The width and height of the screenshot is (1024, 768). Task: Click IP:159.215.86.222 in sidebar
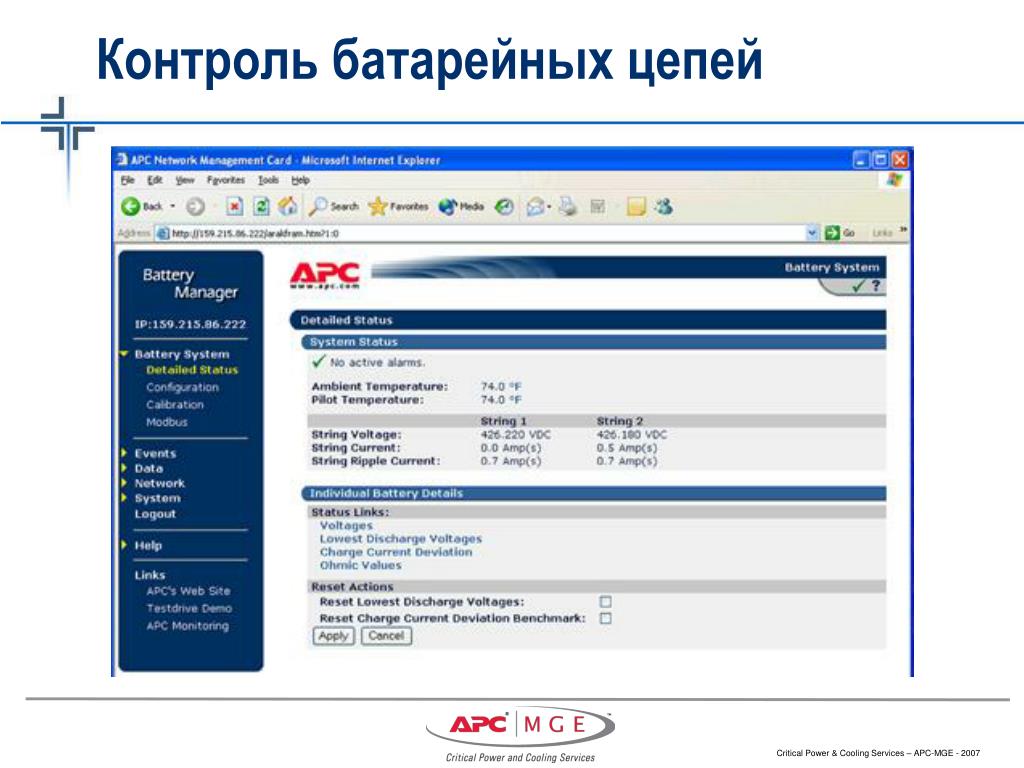pyautogui.click(x=190, y=324)
